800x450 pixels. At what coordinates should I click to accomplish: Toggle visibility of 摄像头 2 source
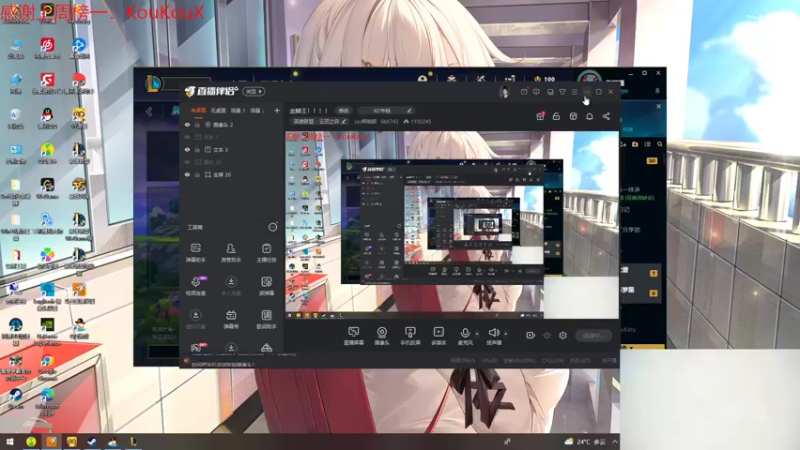[187, 124]
